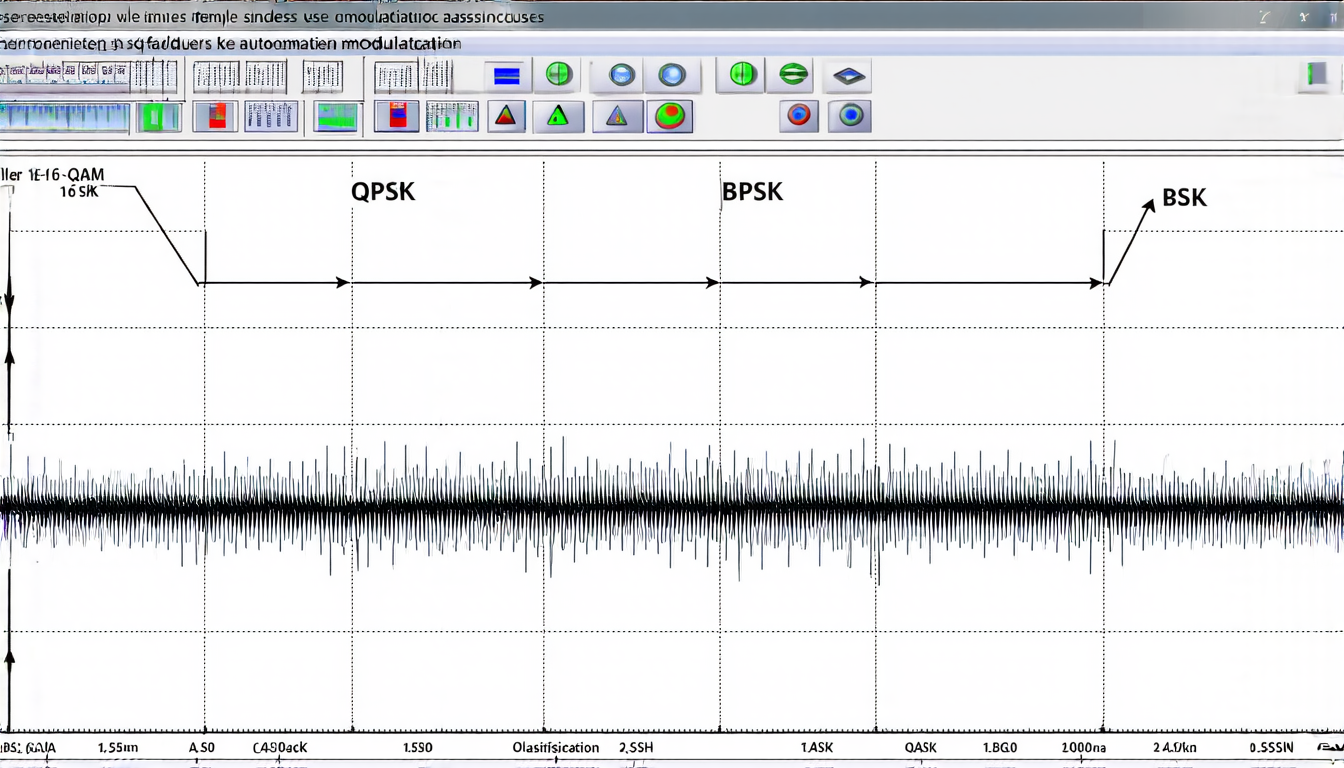Viewport: 1344px width, 768px height.
Task: Click the BSK label near the arrow
Action: click(x=1184, y=198)
